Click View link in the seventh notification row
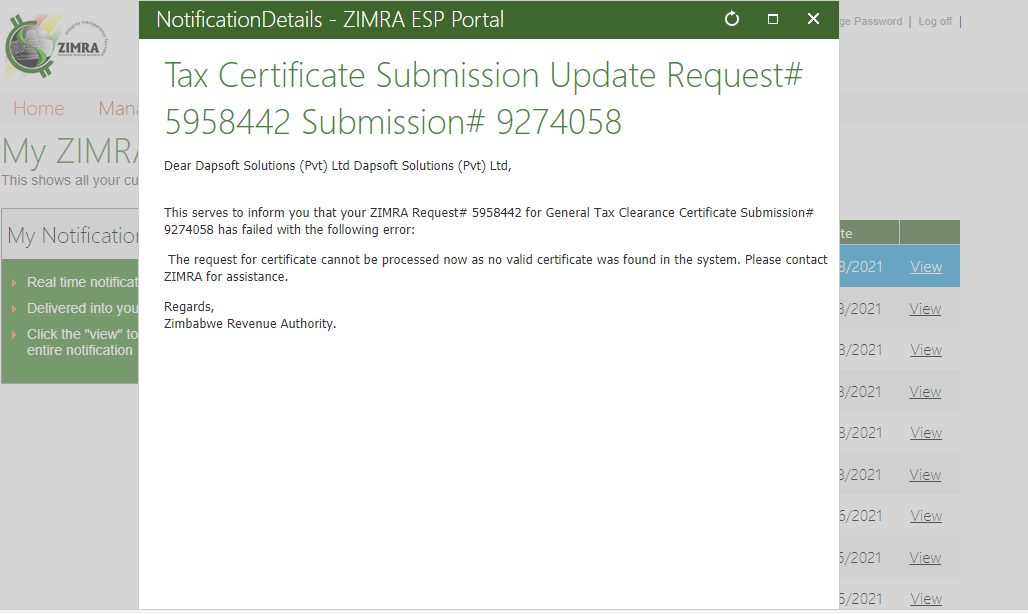This screenshot has width=1028, height=614. coord(926,516)
